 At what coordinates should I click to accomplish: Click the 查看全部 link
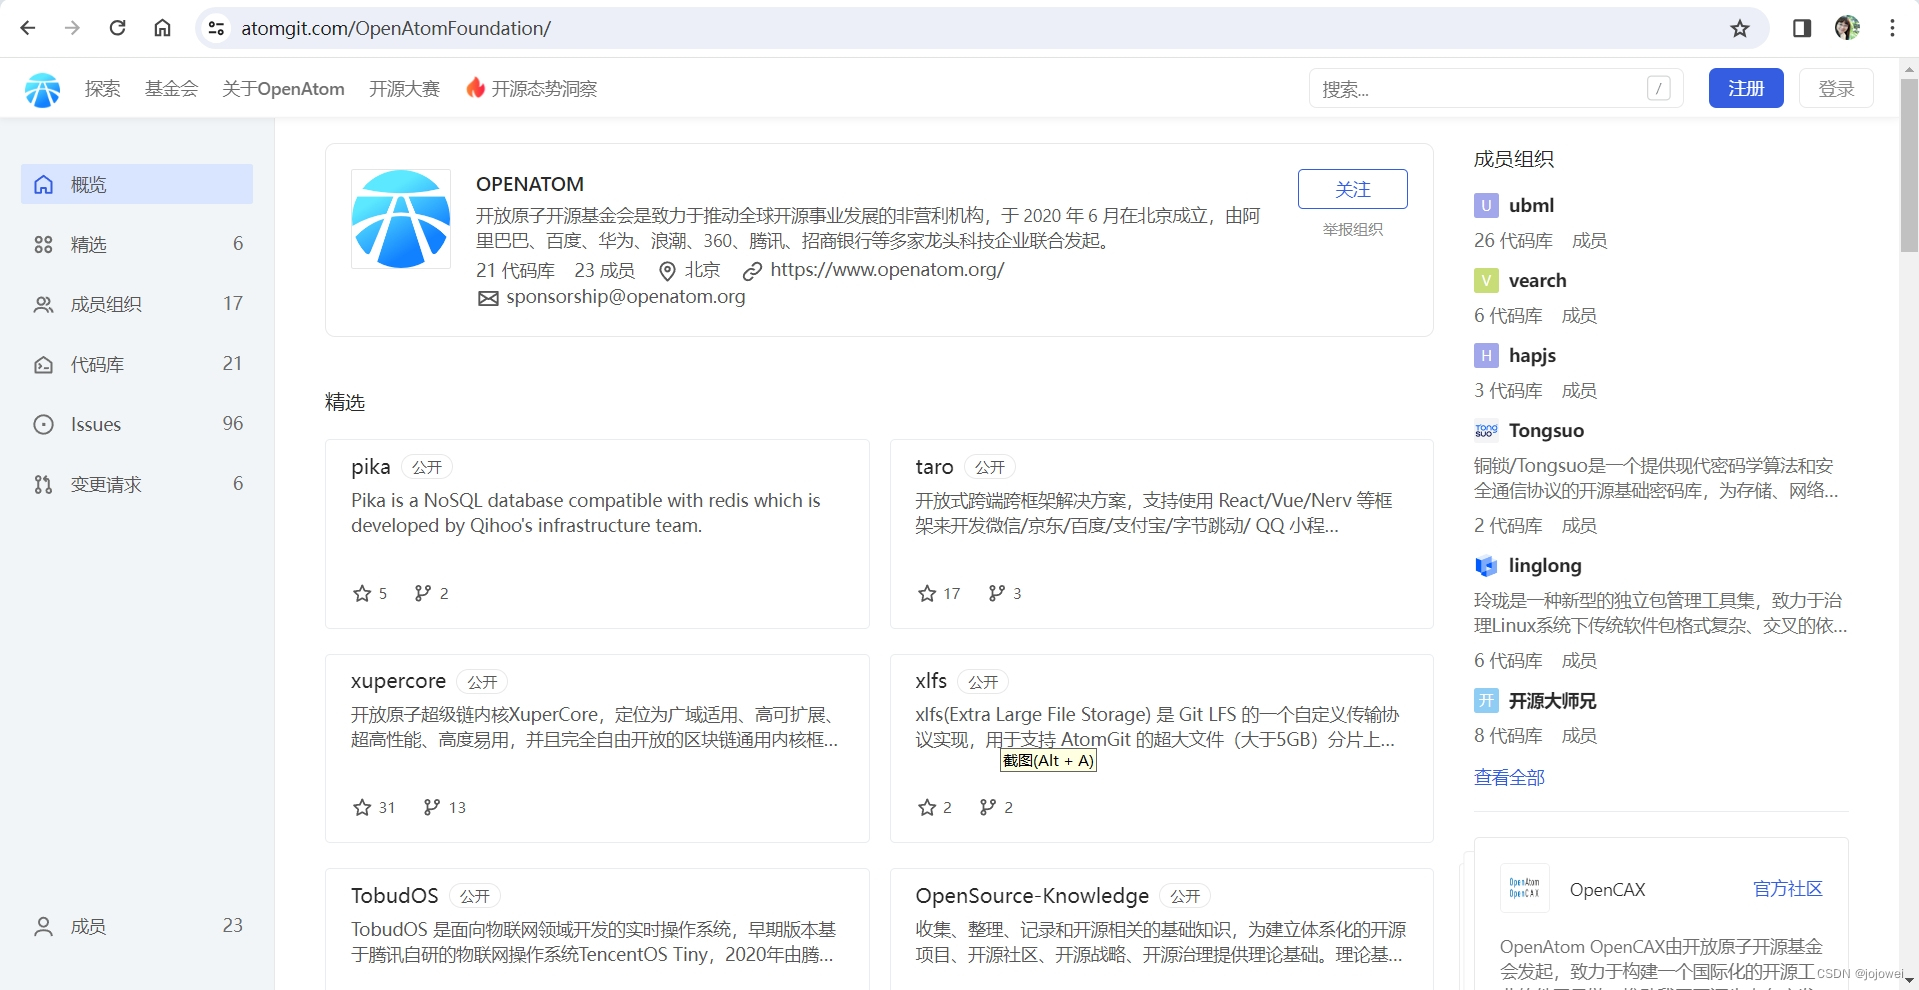1509,777
